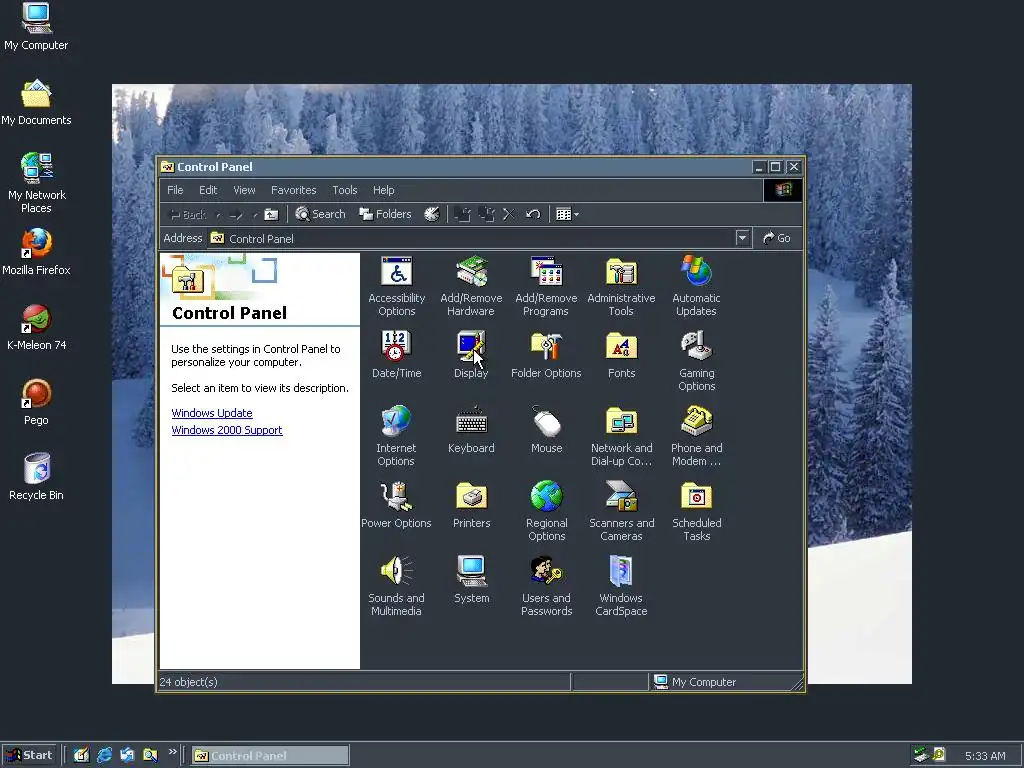Select the Mozilla Firefox desktop shortcut
Image resolution: width=1024 pixels, height=768 pixels.
click(x=36, y=252)
